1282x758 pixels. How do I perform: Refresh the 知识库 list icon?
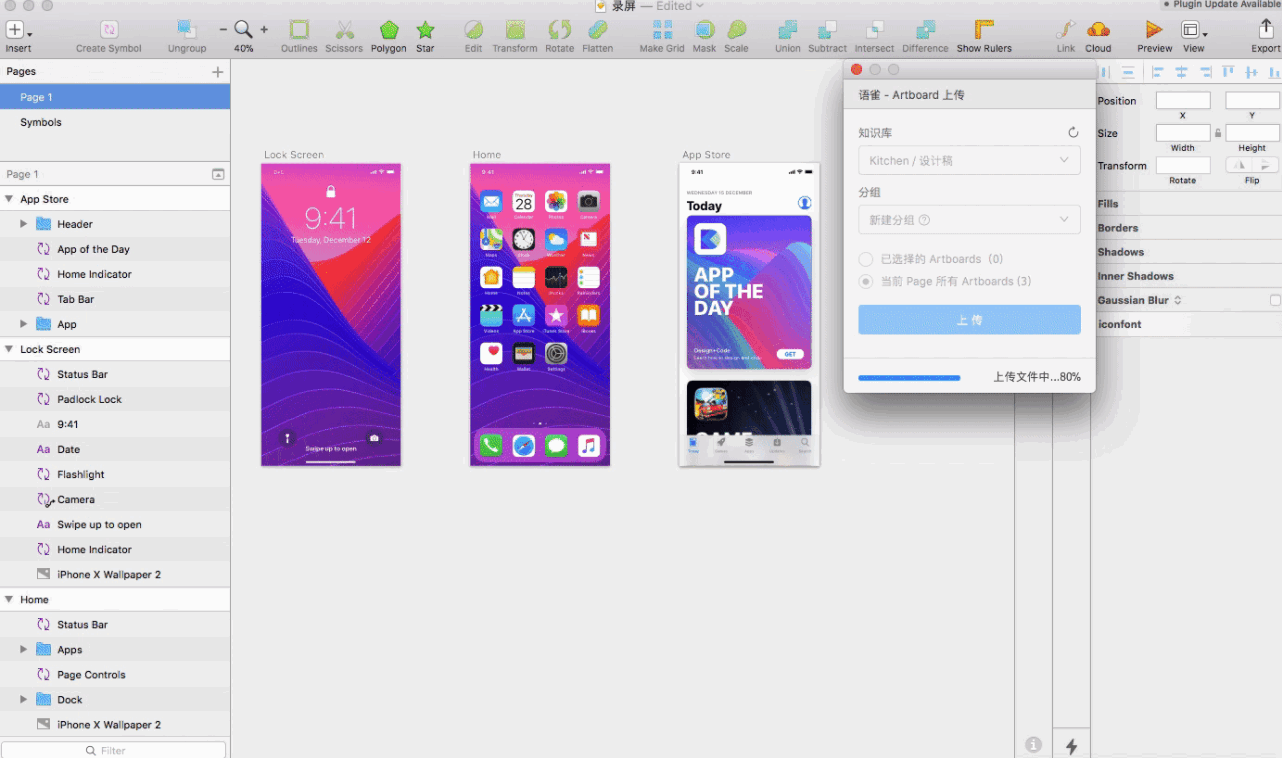click(x=1073, y=132)
